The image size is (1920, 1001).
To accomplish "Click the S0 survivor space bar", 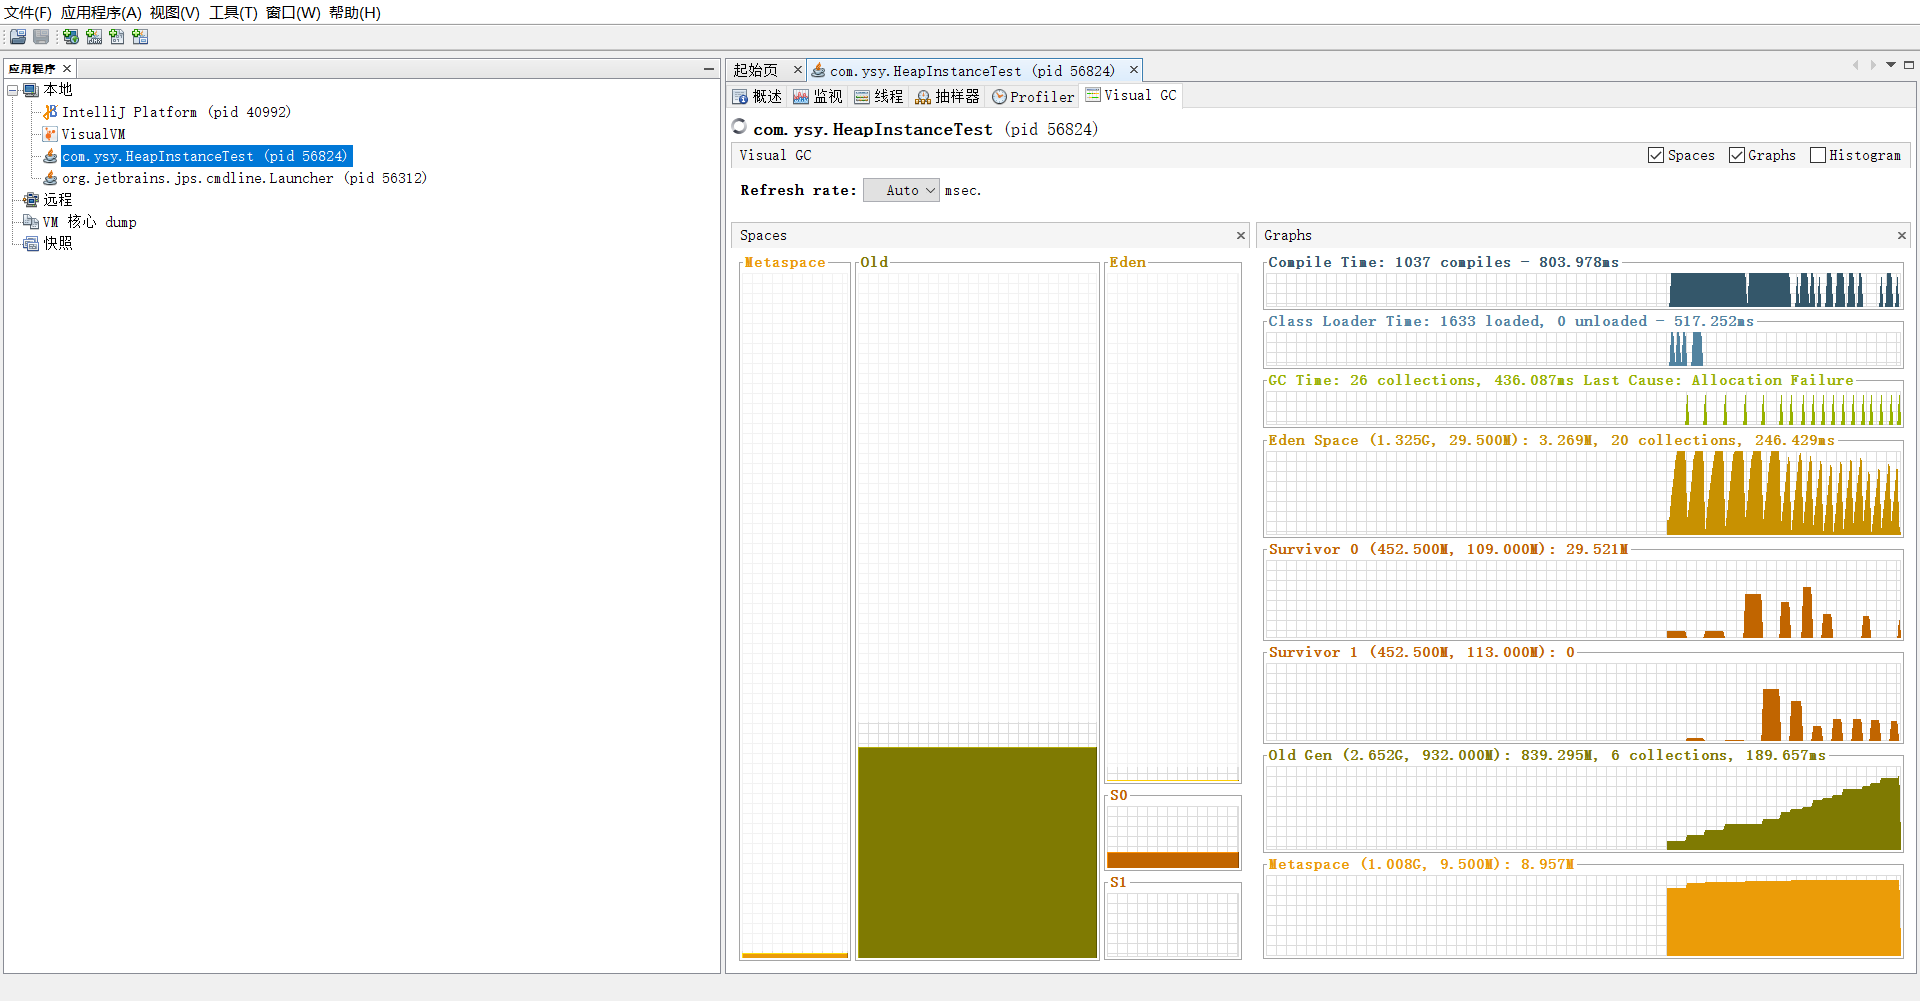I will (1173, 860).
